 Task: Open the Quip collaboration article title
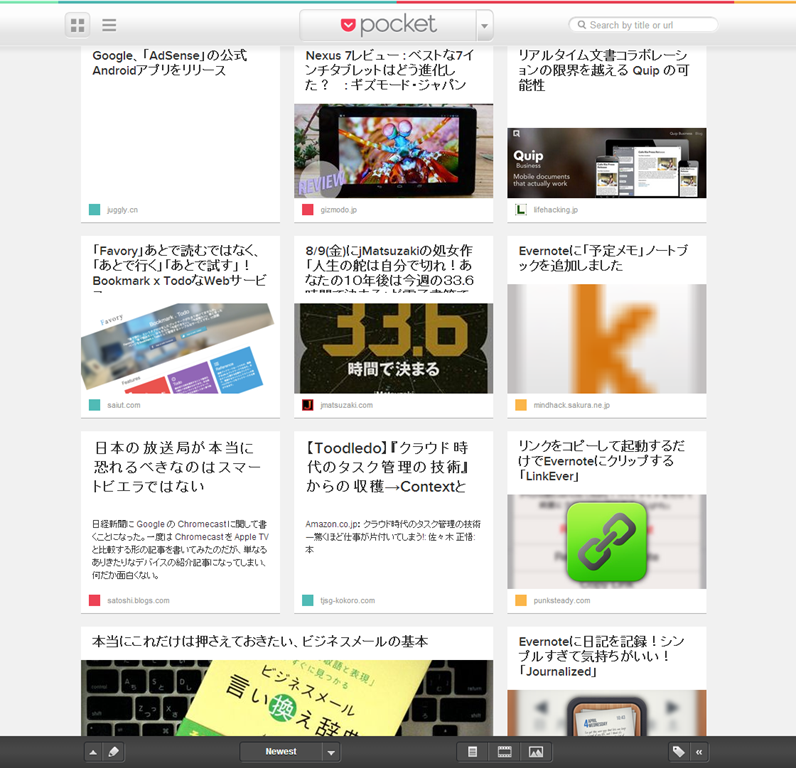click(604, 70)
